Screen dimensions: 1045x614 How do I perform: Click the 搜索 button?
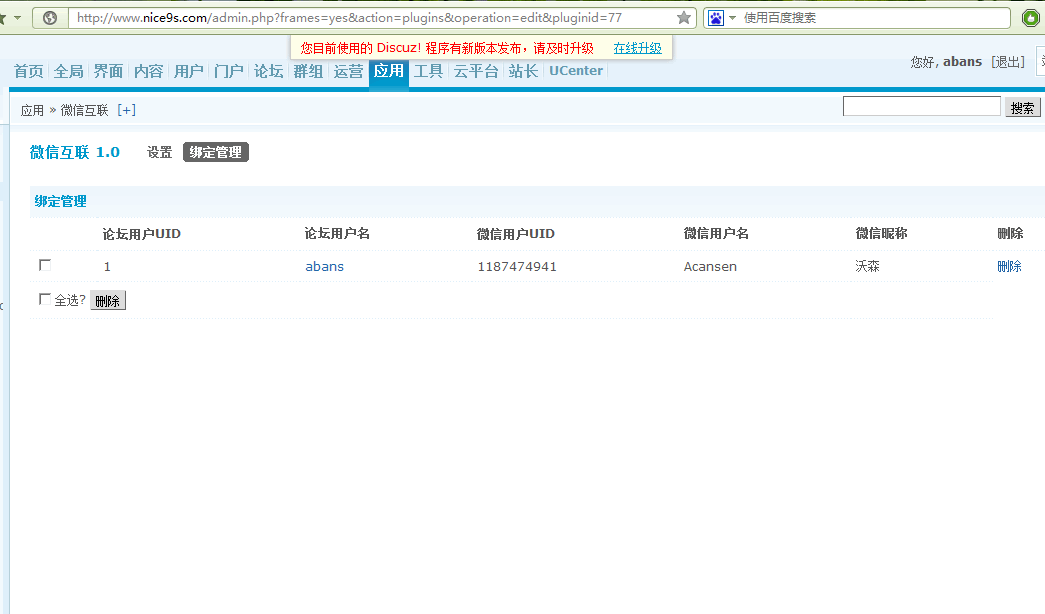(x=1022, y=108)
